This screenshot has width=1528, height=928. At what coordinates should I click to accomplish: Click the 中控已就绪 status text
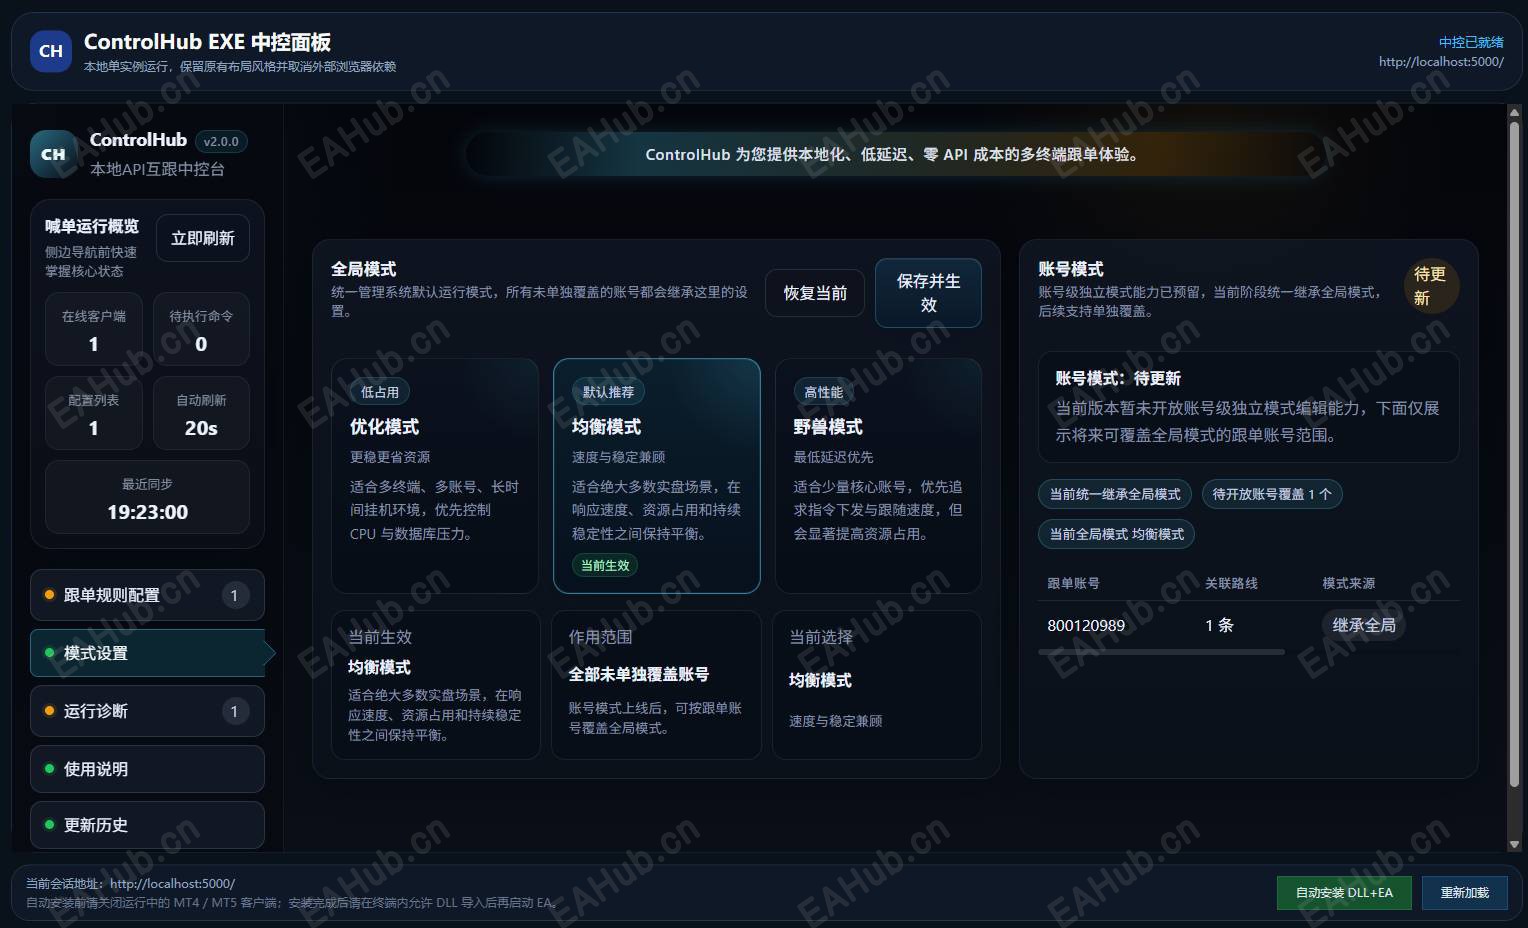1471,42
